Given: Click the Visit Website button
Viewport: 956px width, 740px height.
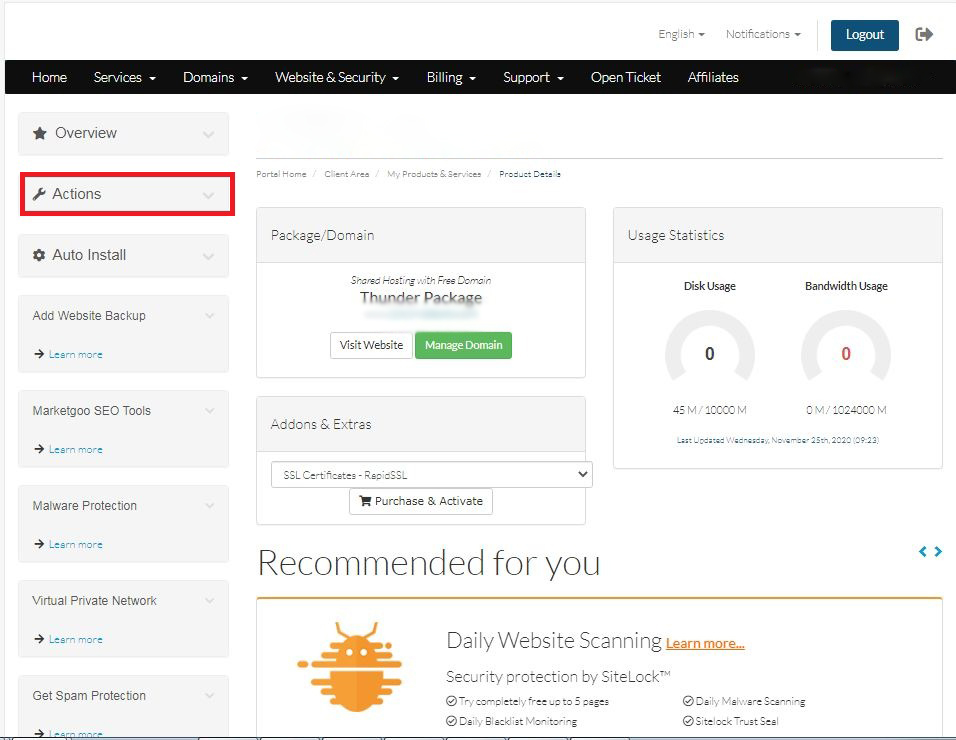Looking at the screenshot, I should 371,345.
